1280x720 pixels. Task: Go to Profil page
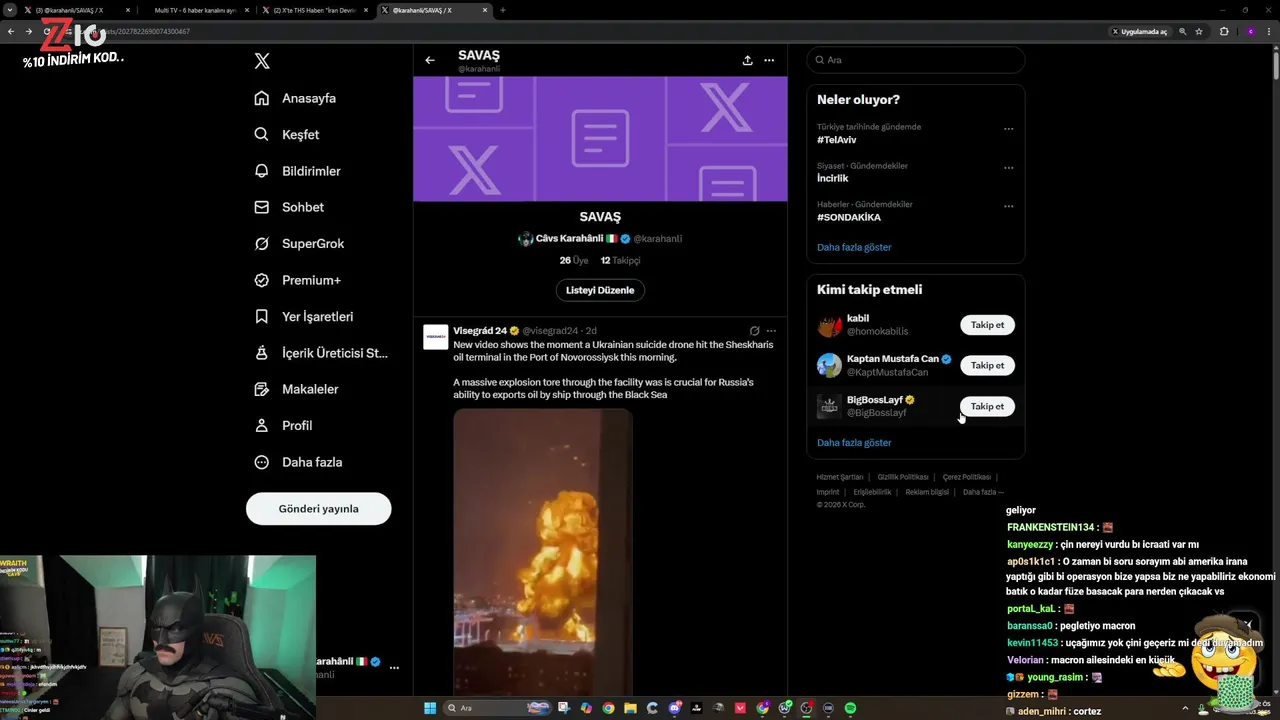coord(283,425)
